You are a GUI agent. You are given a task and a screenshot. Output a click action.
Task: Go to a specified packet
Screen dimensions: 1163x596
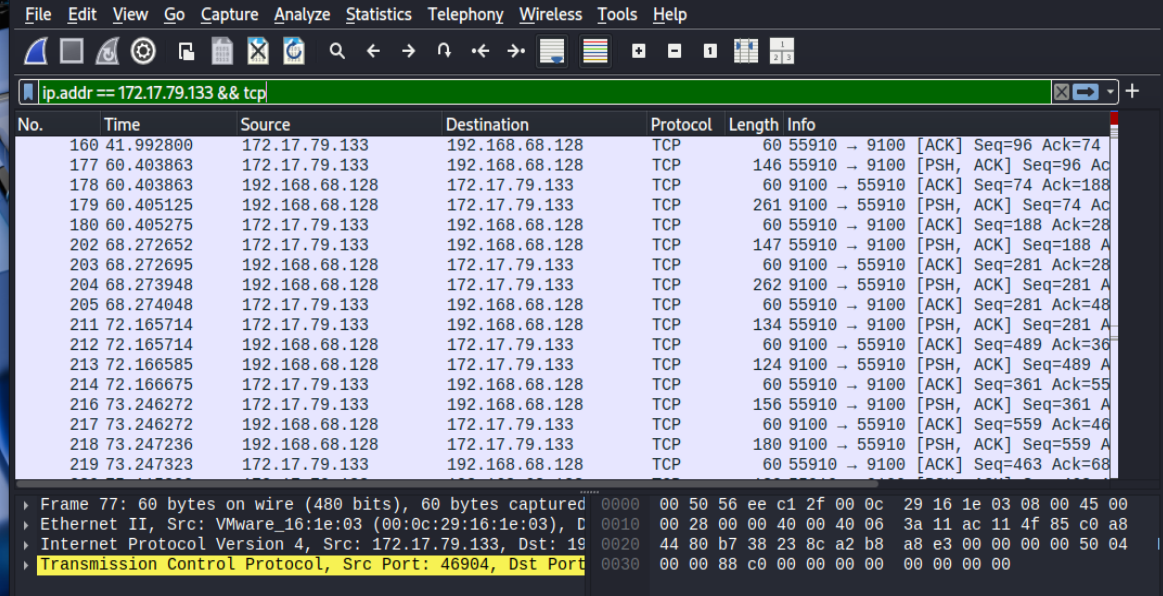pos(444,51)
